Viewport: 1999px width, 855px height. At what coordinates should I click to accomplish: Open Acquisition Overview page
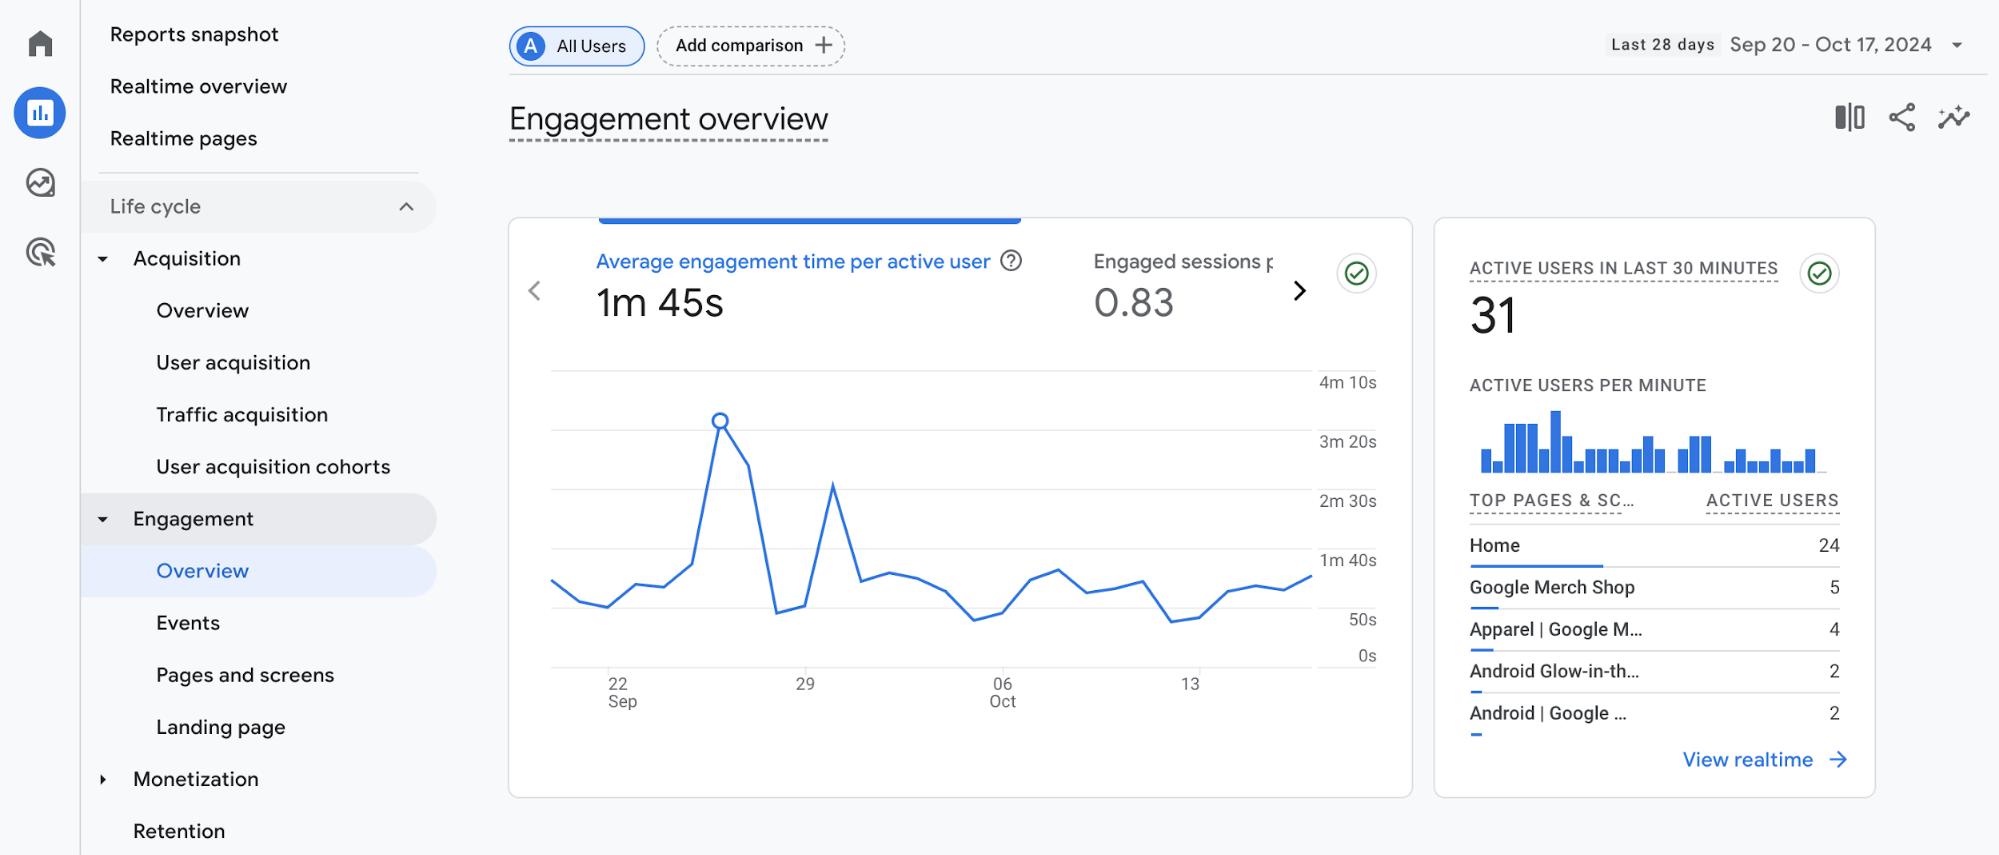(x=202, y=310)
